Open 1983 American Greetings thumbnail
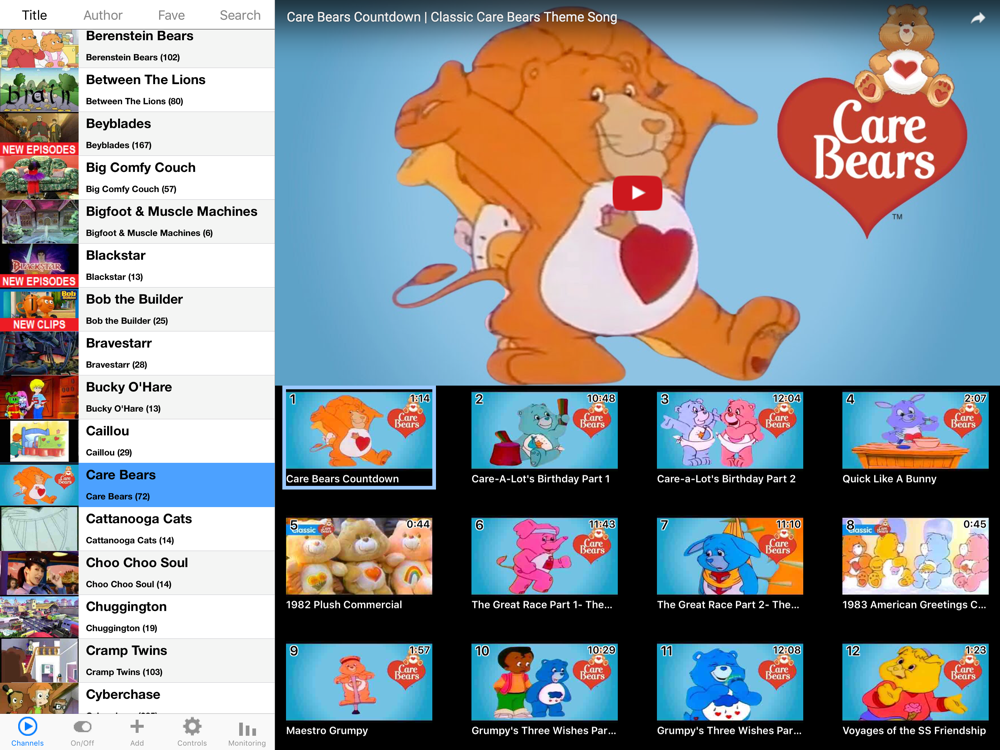The width and height of the screenshot is (1000, 750). pos(915,556)
